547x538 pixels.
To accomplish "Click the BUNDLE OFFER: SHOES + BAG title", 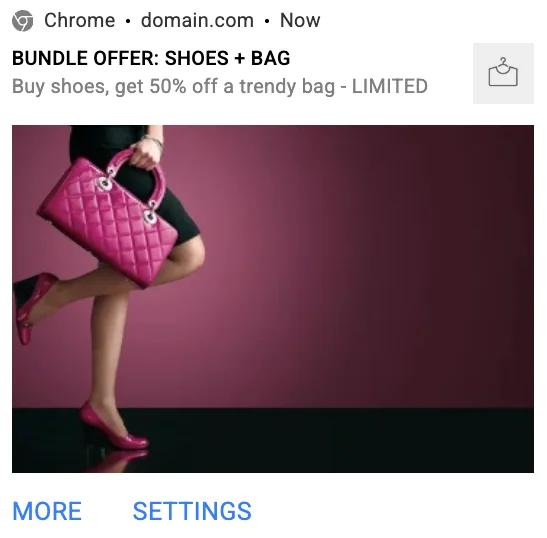I will (151, 58).
